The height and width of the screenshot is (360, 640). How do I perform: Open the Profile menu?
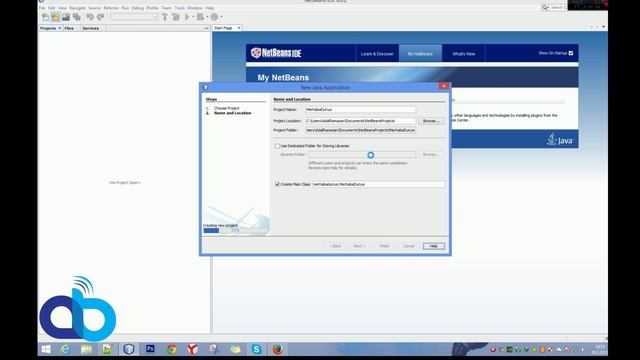pyautogui.click(x=152, y=8)
